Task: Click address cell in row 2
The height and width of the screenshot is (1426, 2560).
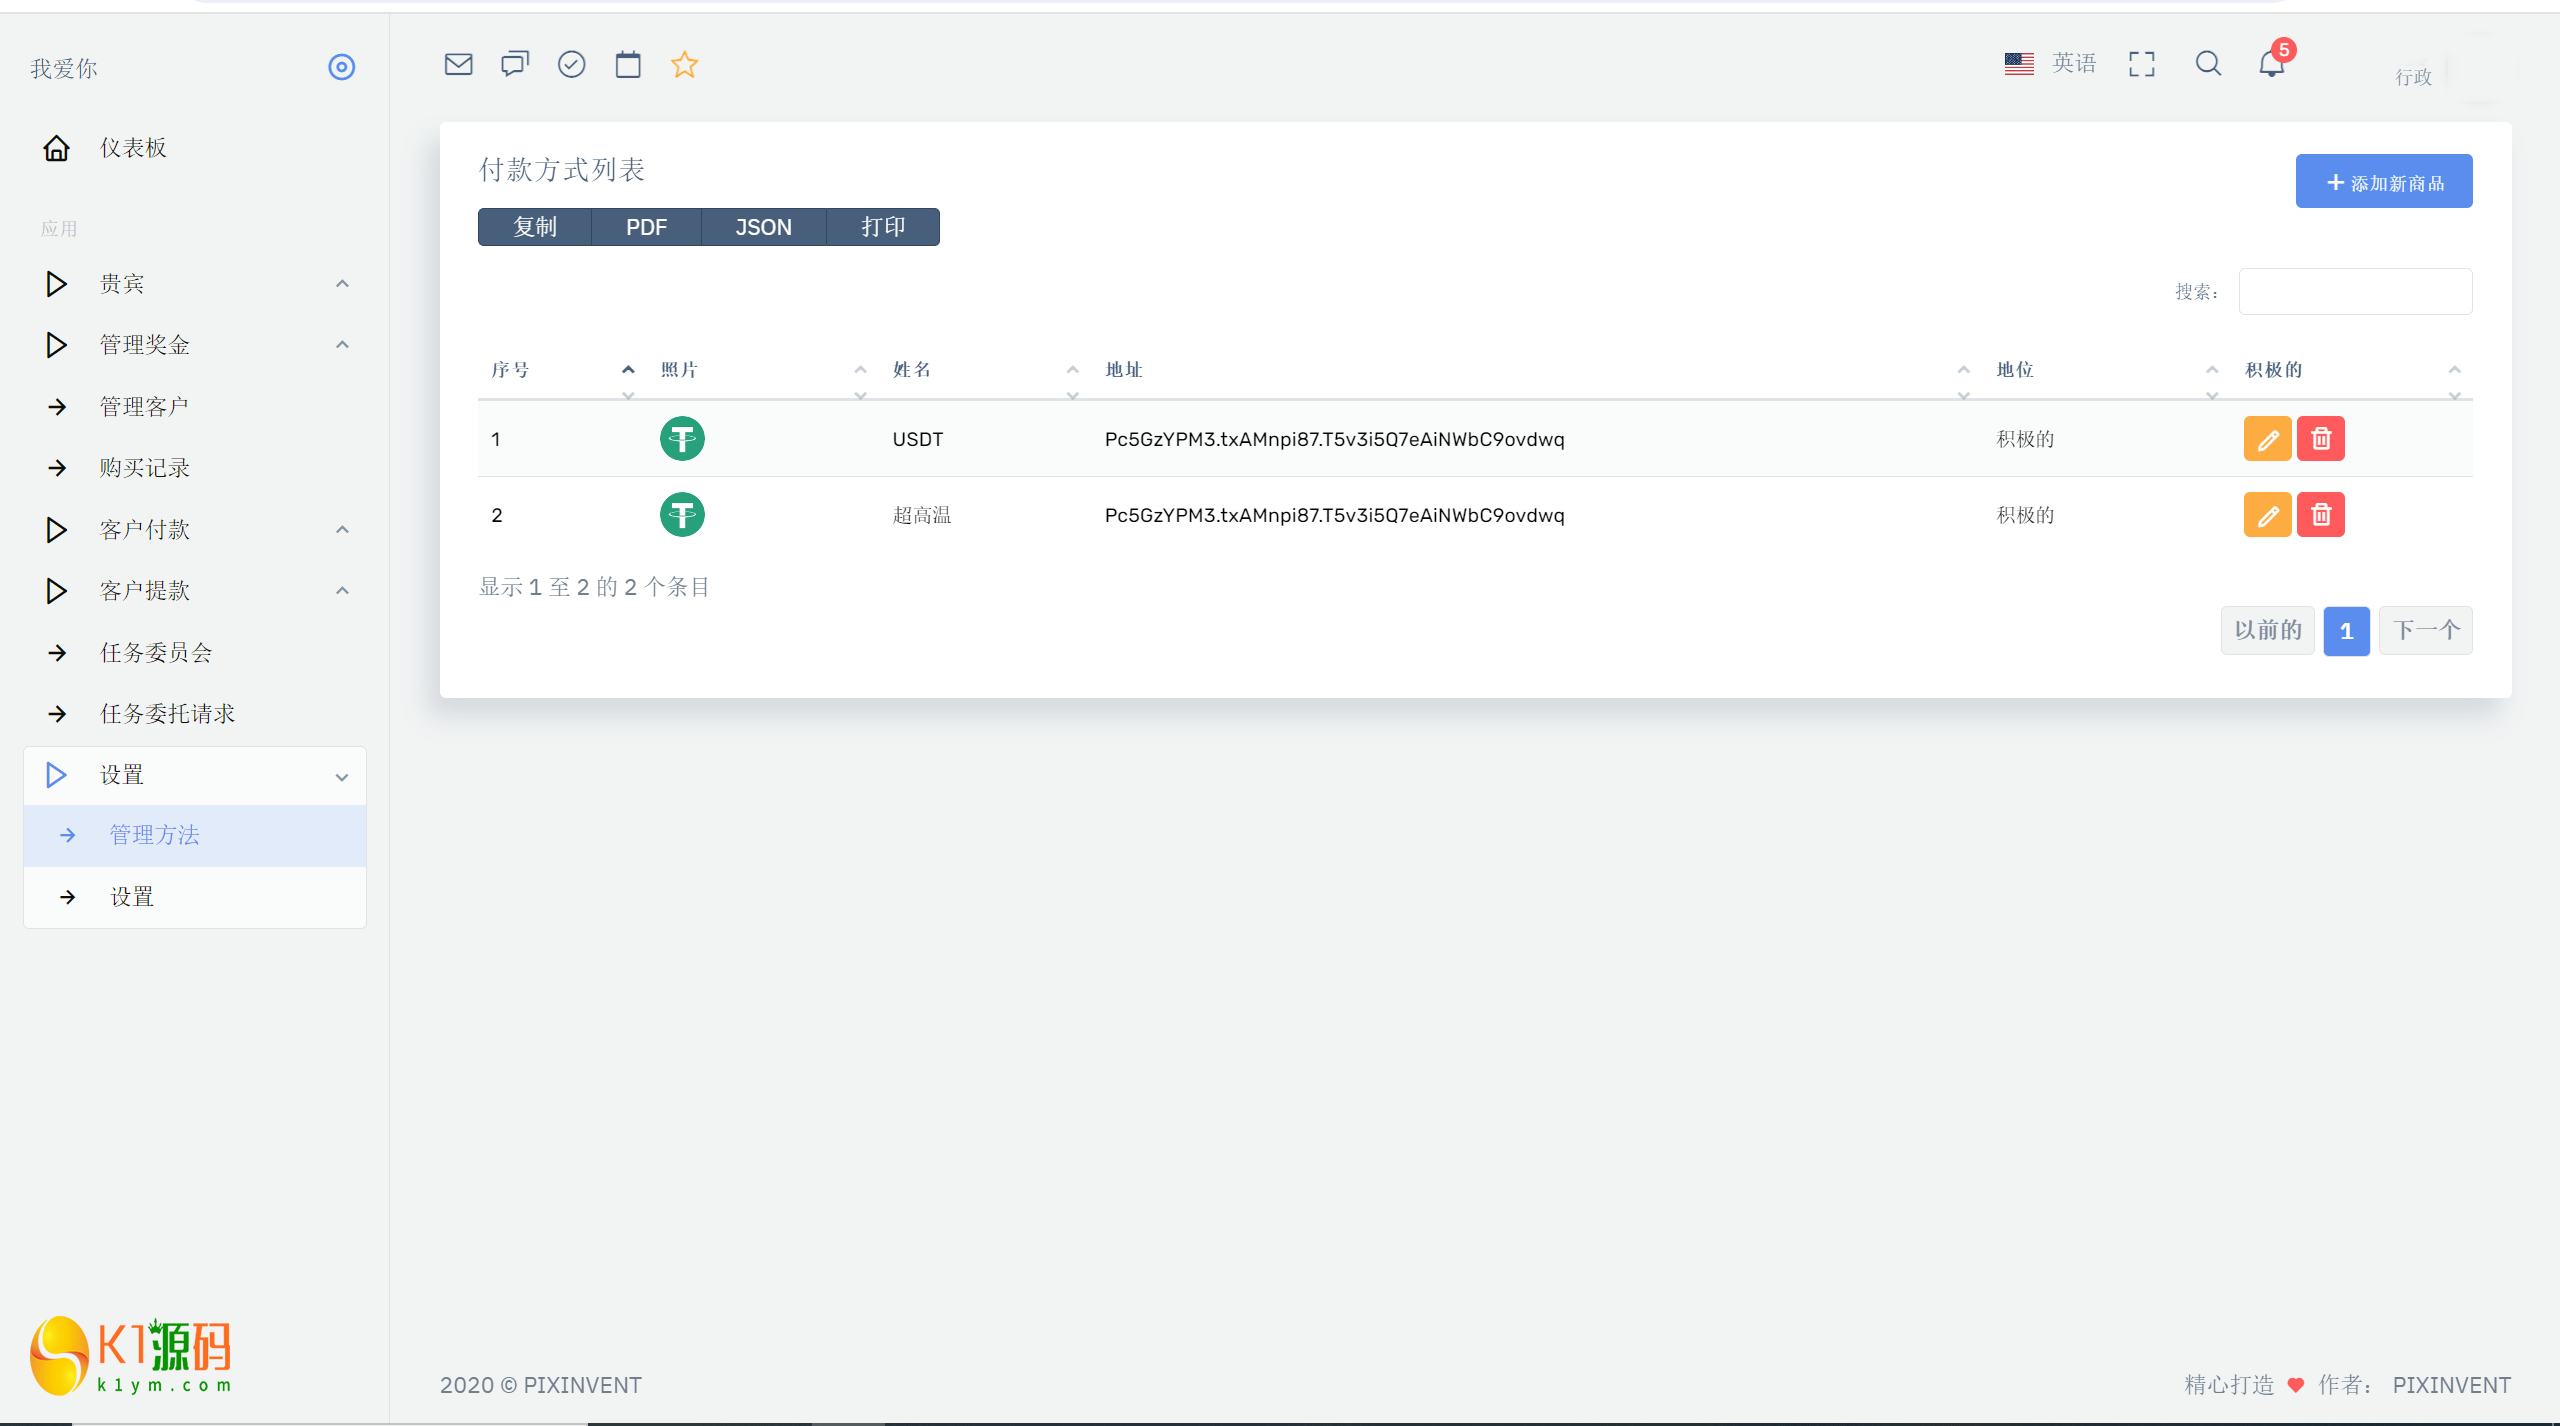Action: pos(1334,515)
